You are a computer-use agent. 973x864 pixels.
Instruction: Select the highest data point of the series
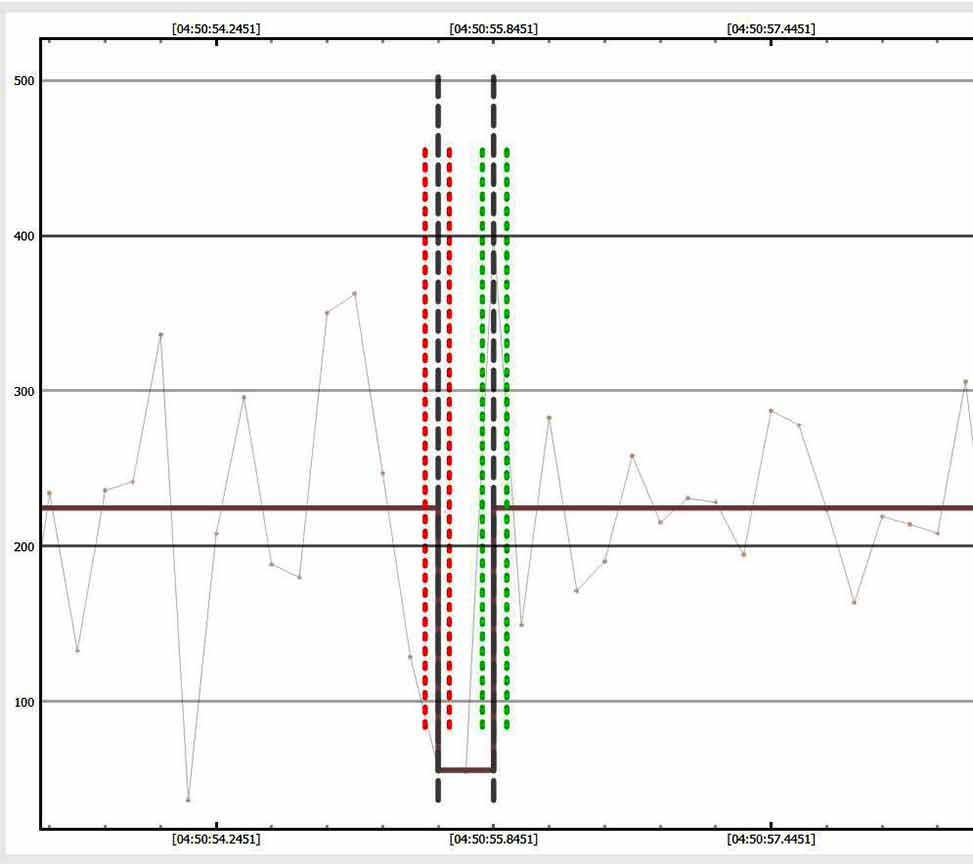pyautogui.click(x=355, y=294)
